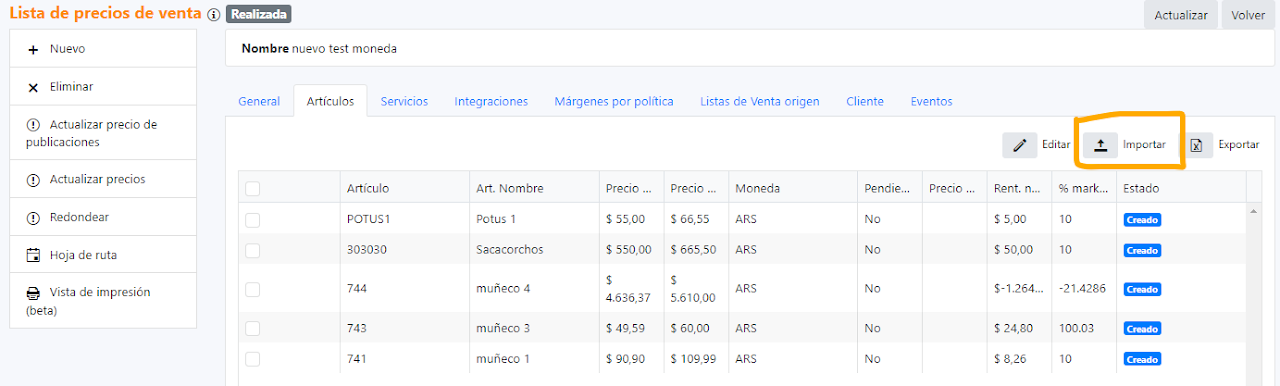Click the Actualizar button
This screenshot has width=1280, height=386.
pyautogui.click(x=1181, y=15)
